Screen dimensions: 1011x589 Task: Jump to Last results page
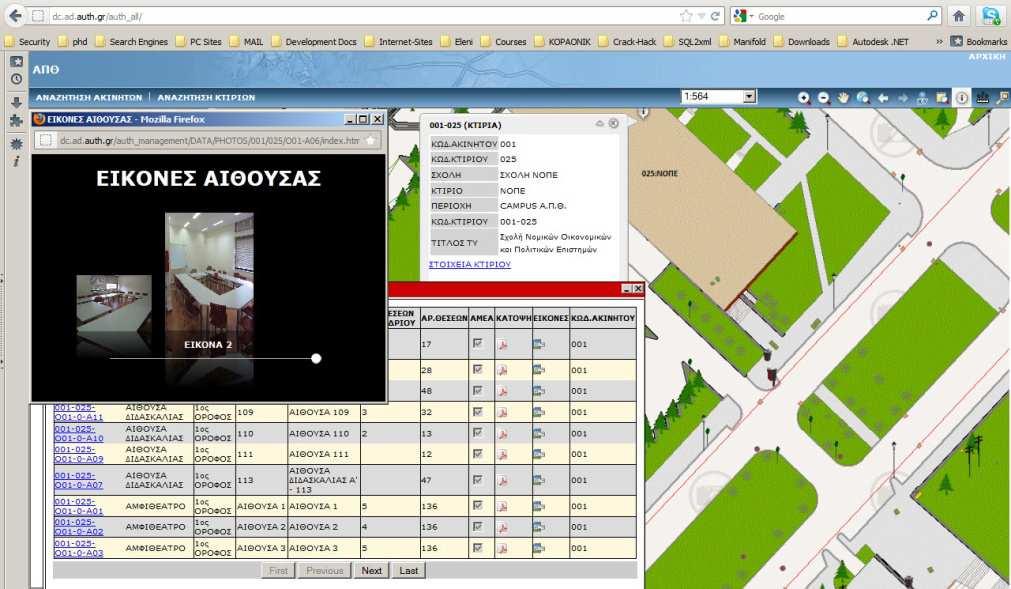click(x=409, y=570)
